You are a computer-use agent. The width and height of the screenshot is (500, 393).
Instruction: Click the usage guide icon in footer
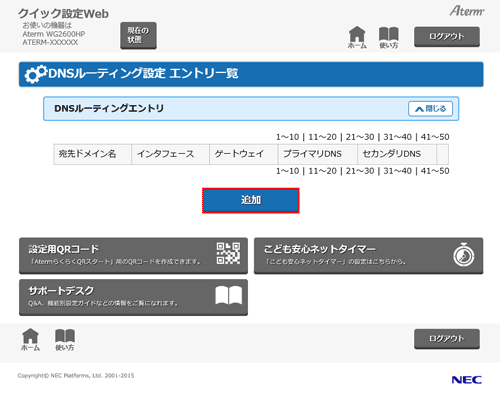coord(65,340)
